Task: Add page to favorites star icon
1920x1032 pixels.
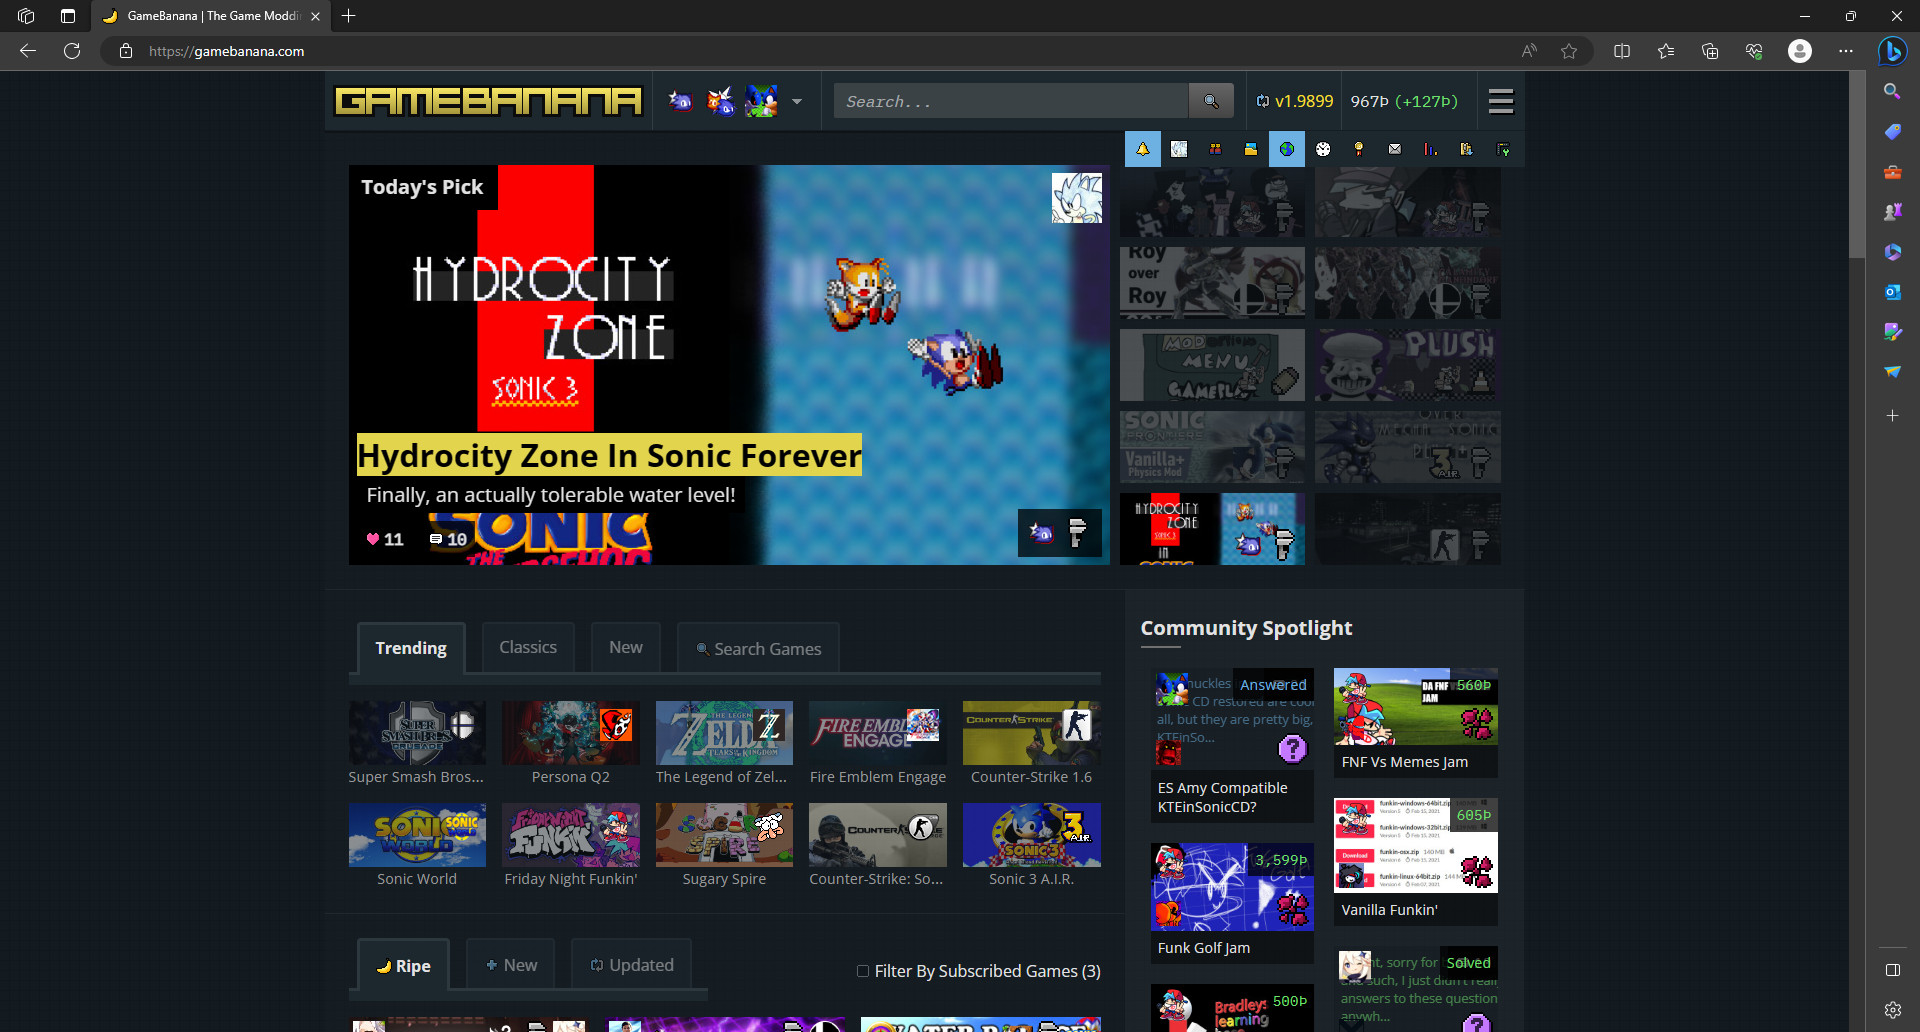Action: [x=1569, y=51]
